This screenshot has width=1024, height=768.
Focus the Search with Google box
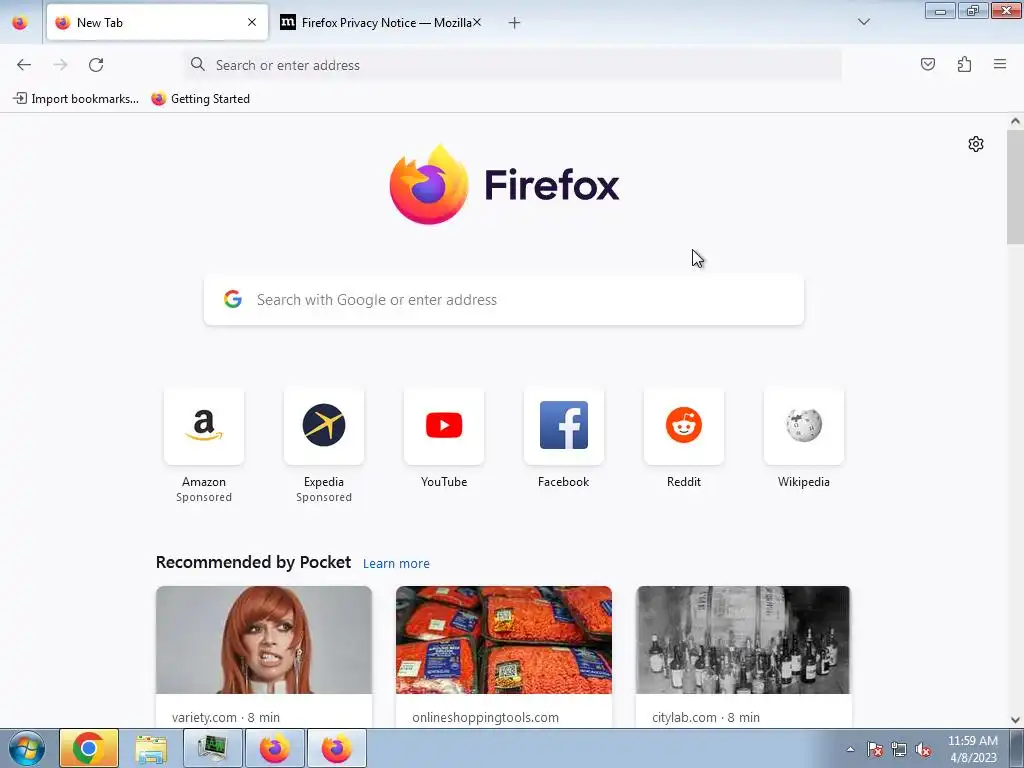[x=504, y=300]
